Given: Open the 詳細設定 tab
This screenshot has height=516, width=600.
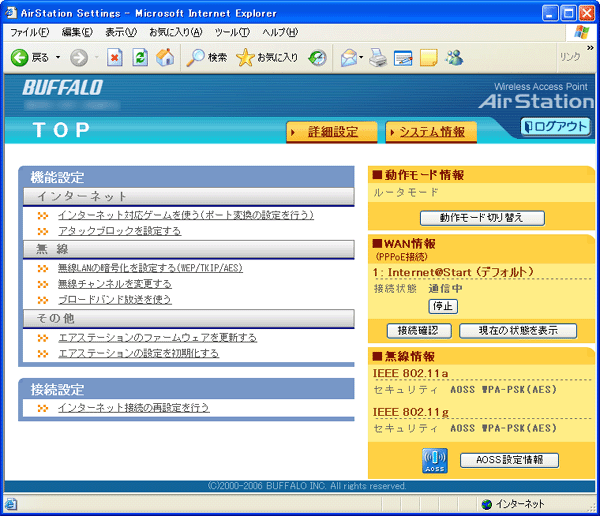Looking at the screenshot, I should (332, 132).
